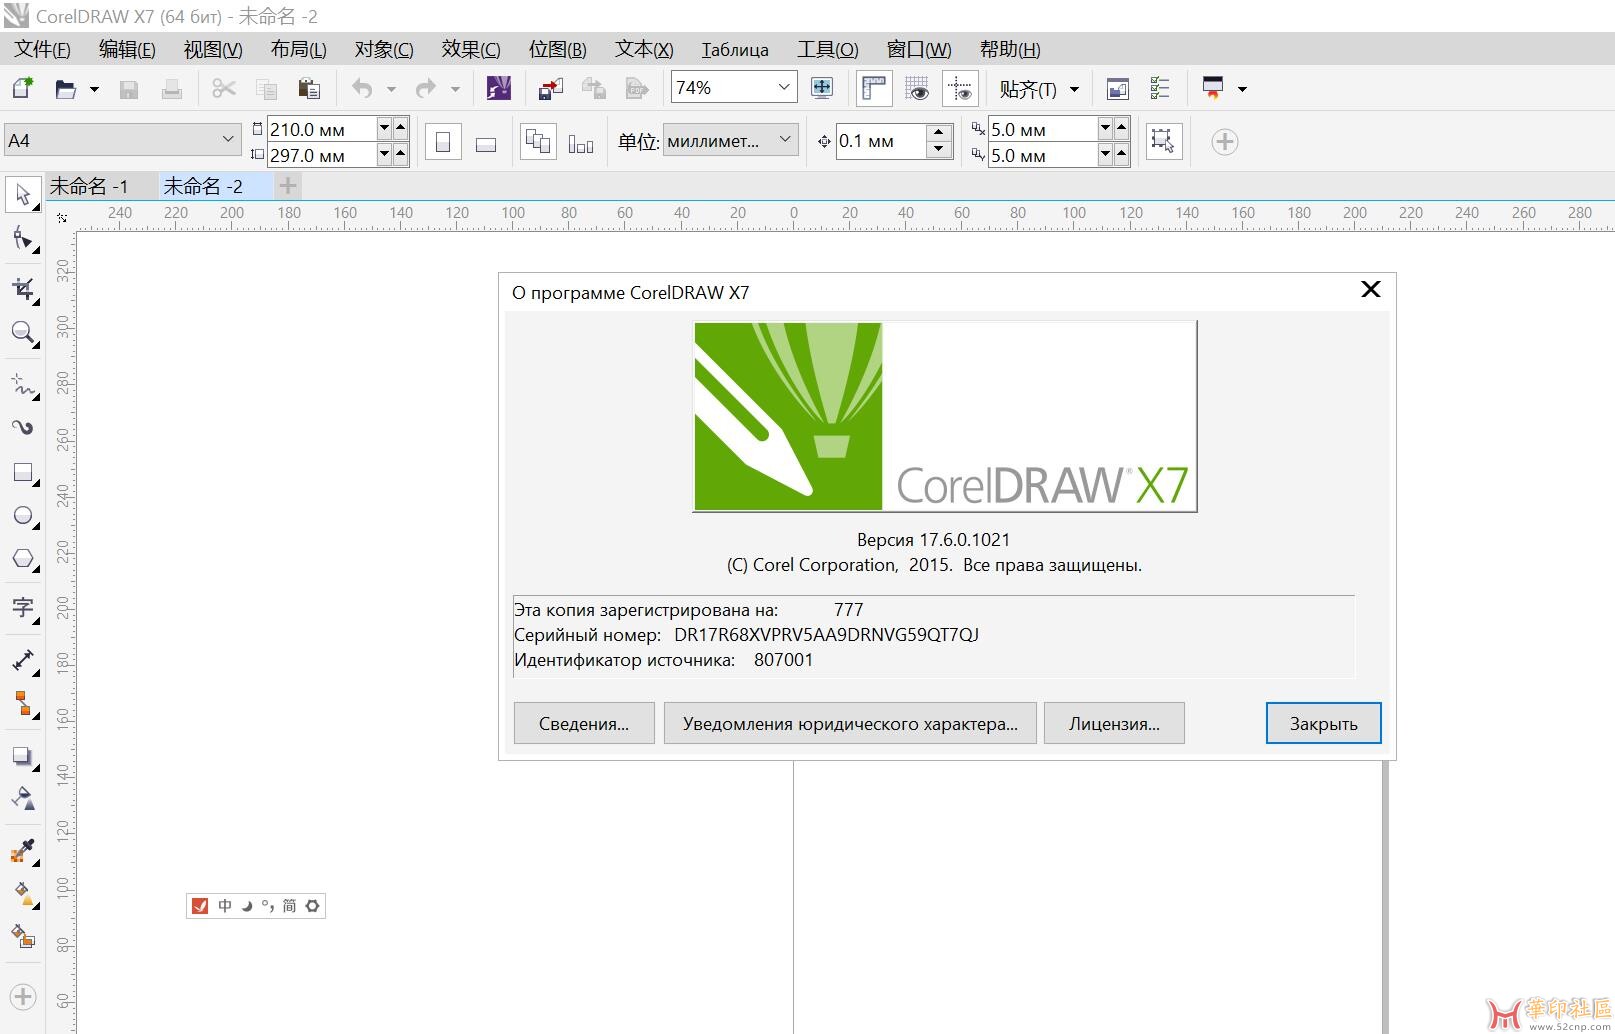Viewport: 1615px width, 1034px height.
Task: Undo last action arrow icon
Action: [x=362, y=89]
